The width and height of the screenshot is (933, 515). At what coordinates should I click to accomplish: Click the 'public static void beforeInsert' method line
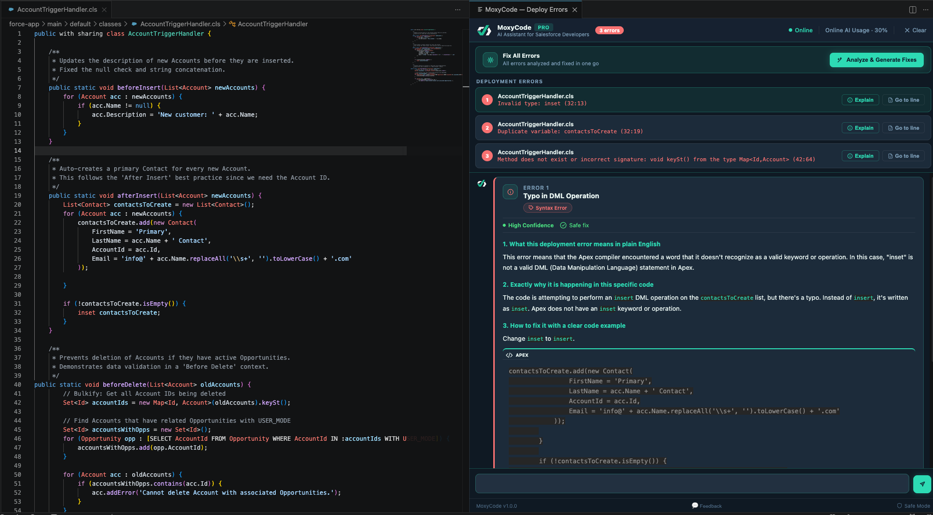coord(157,87)
